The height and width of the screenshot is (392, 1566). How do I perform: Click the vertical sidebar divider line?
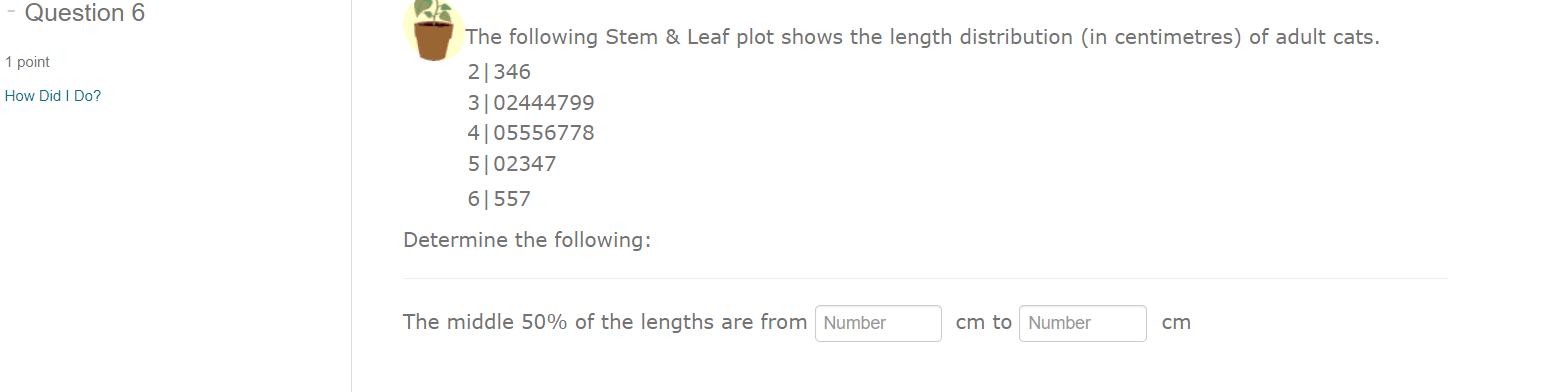tap(351, 196)
